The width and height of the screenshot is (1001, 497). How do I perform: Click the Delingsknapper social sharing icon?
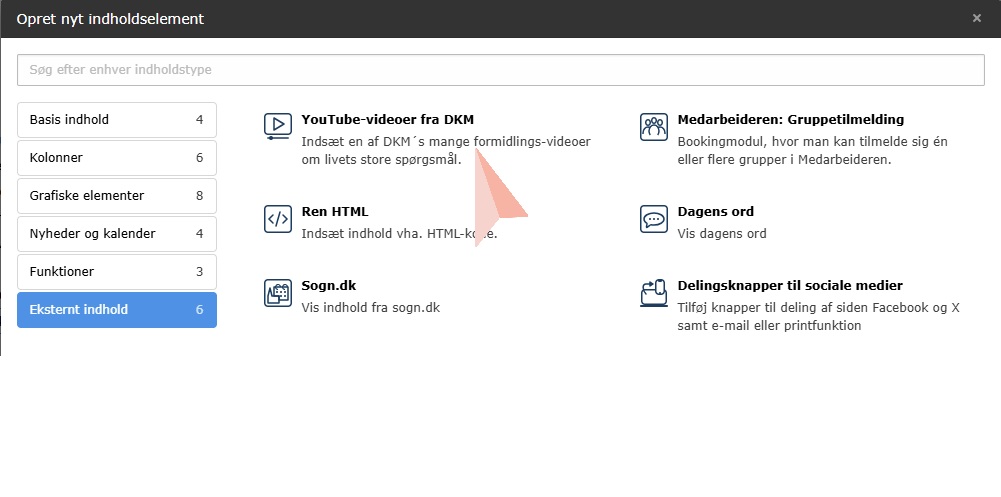coord(653,293)
